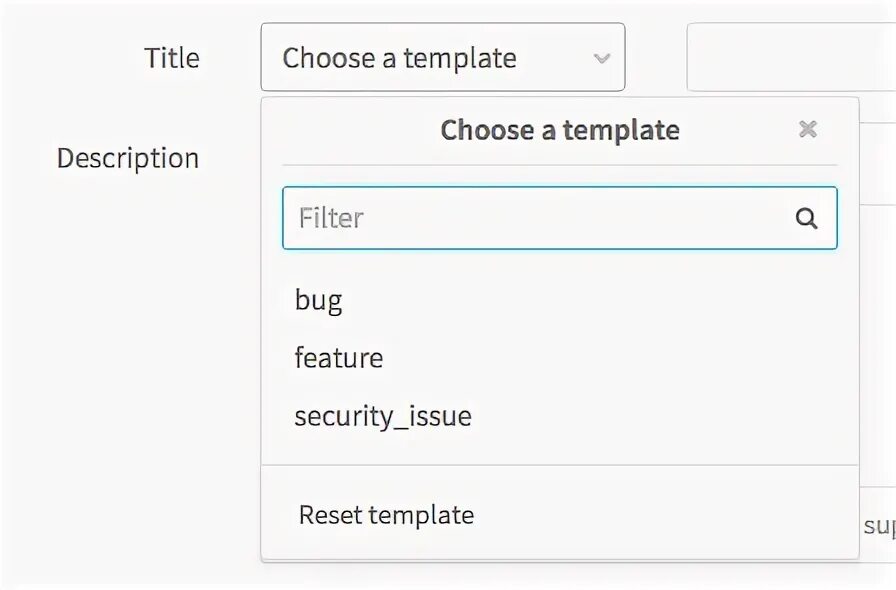Click the Reset template option
The image size is (896, 590).
click(x=386, y=515)
